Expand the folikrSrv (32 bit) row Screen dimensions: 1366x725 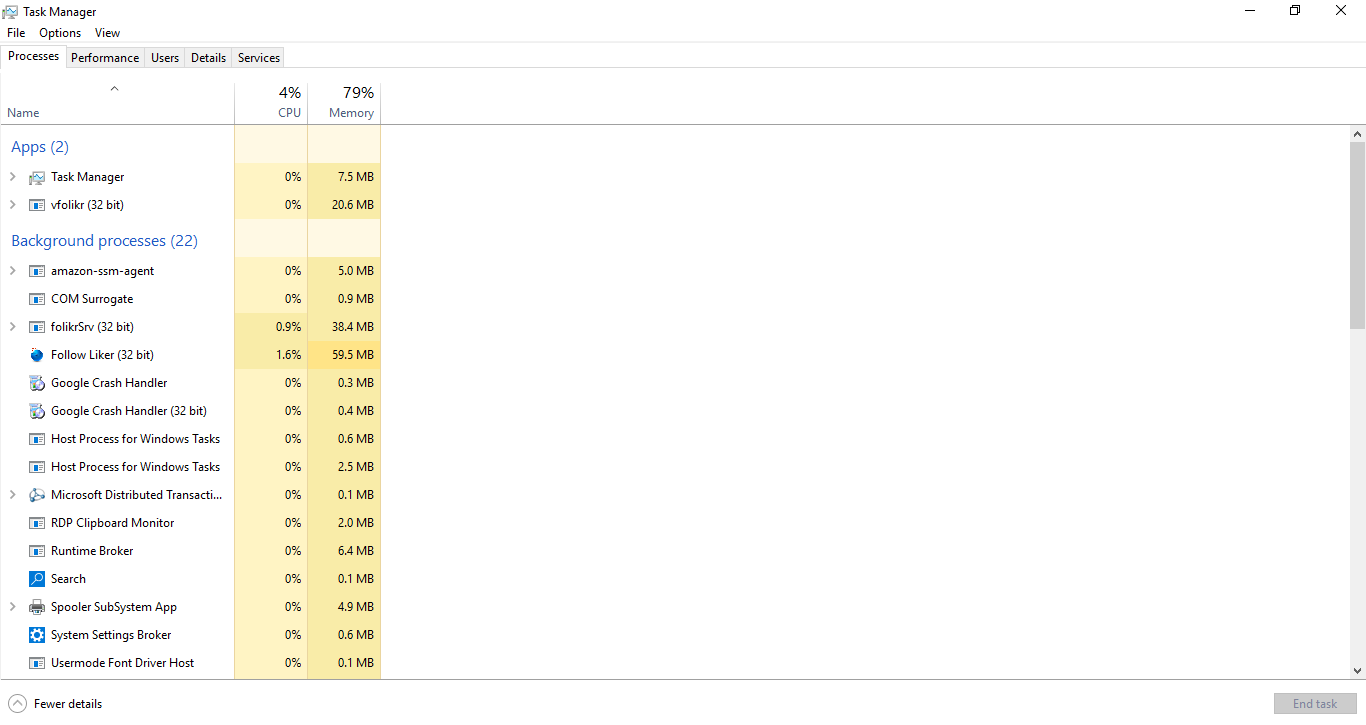coord(12,327)
